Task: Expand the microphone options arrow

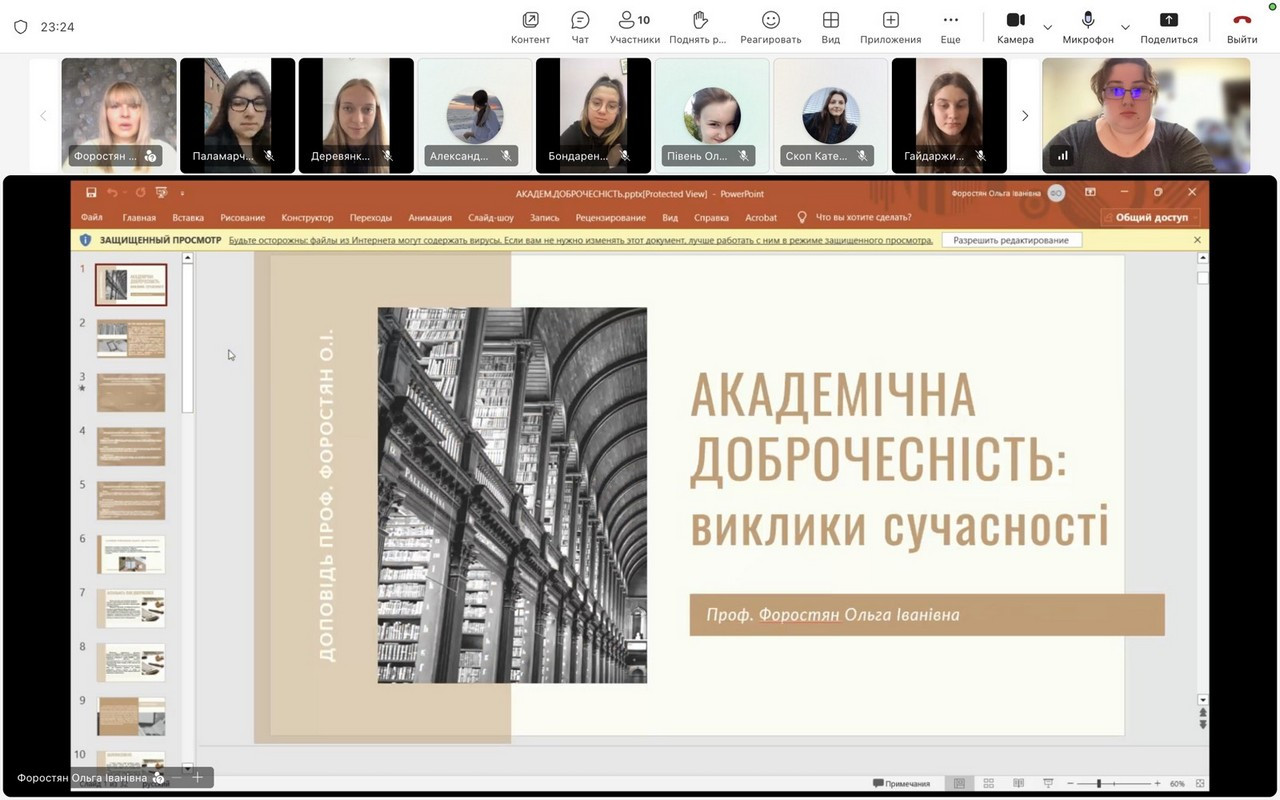Action: pyautogui.click(x=1125, y=27)
